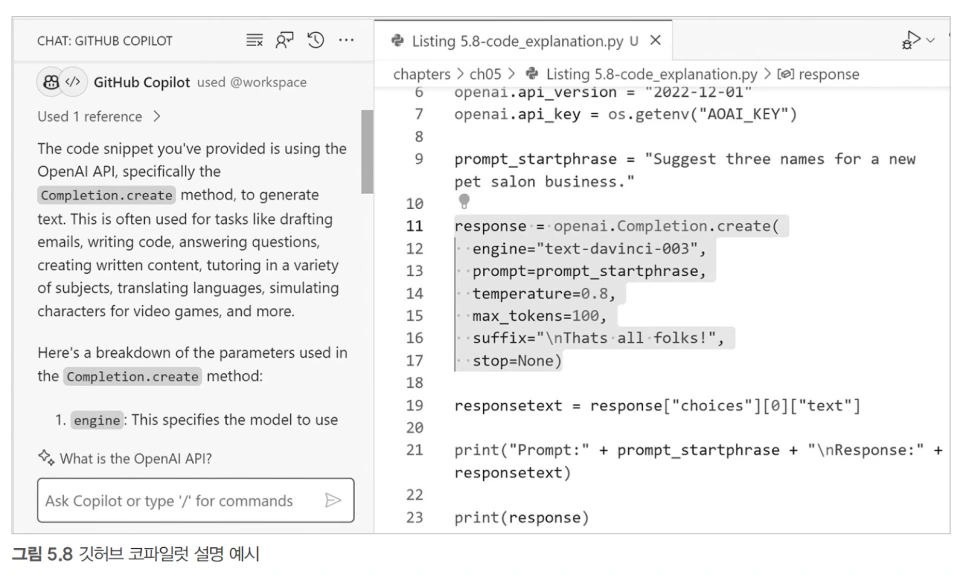The image size is (966, 580).
Task: Click the breadcrumb file name Listing 5.8-code_explanation.py
Action: (x=652, y=75)
